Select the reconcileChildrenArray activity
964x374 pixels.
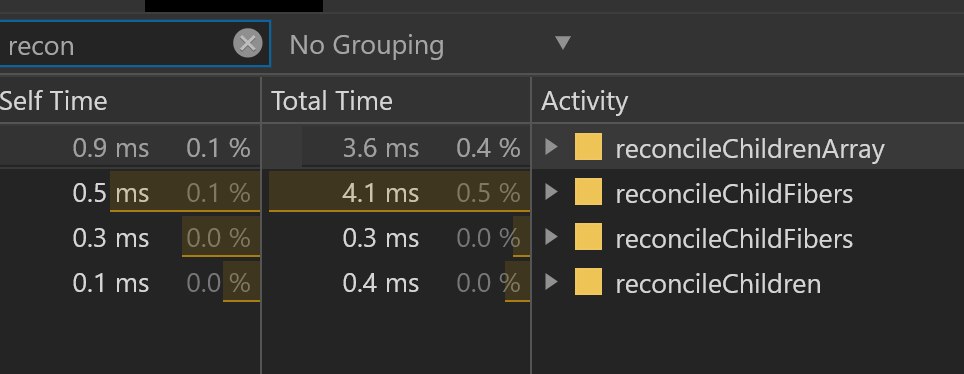click(749, 149)
